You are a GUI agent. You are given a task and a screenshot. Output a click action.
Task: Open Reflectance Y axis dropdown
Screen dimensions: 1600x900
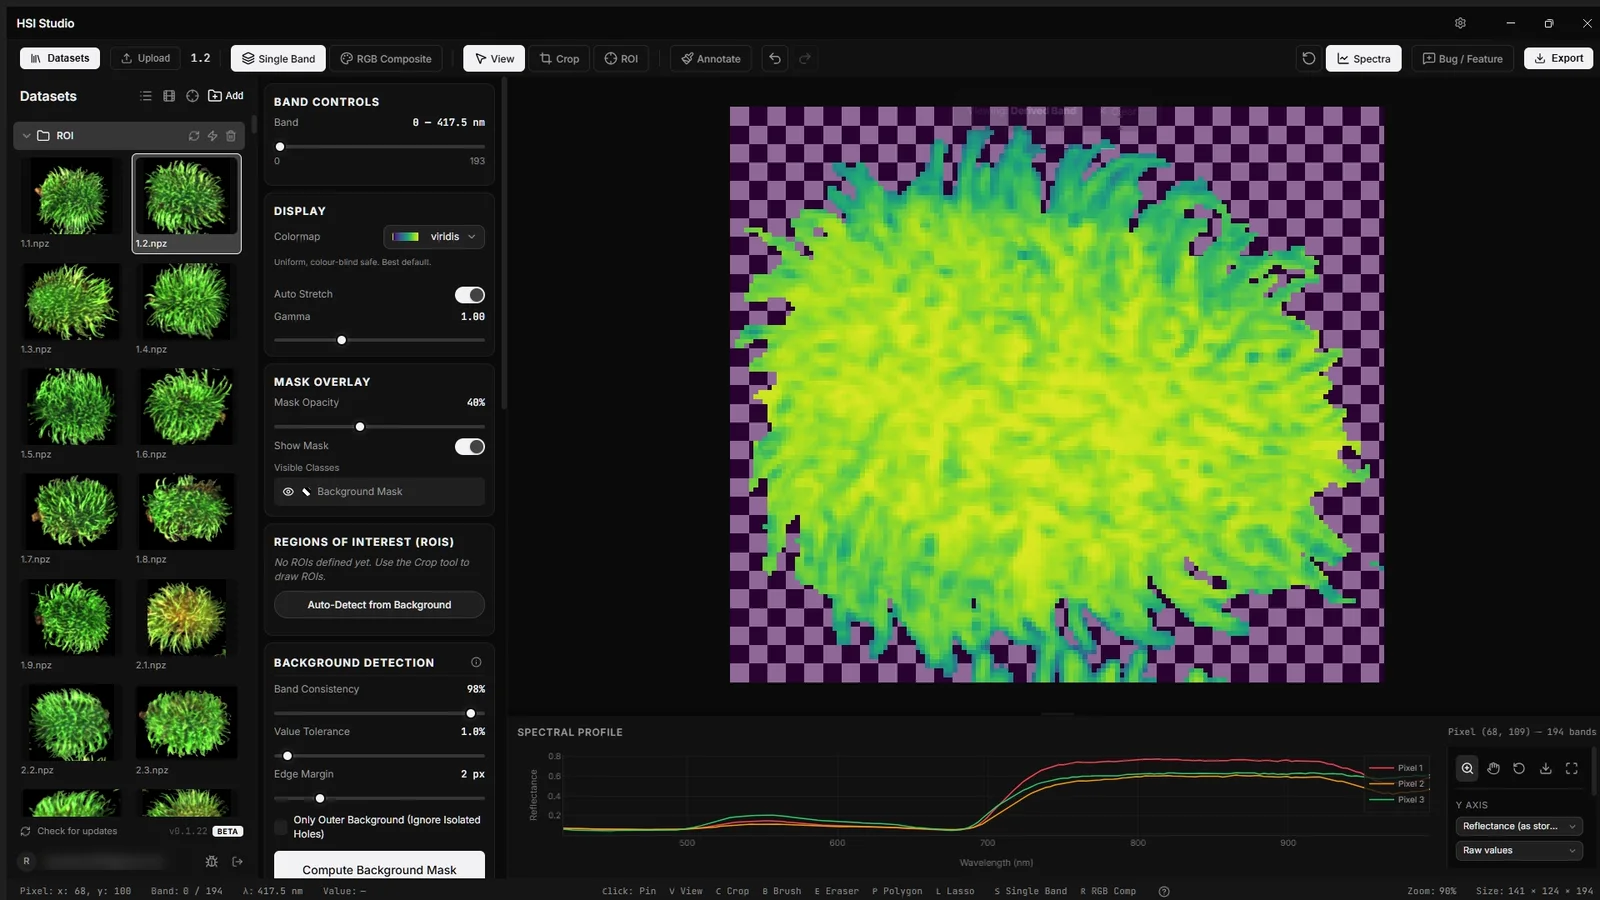click(1519, 826)
